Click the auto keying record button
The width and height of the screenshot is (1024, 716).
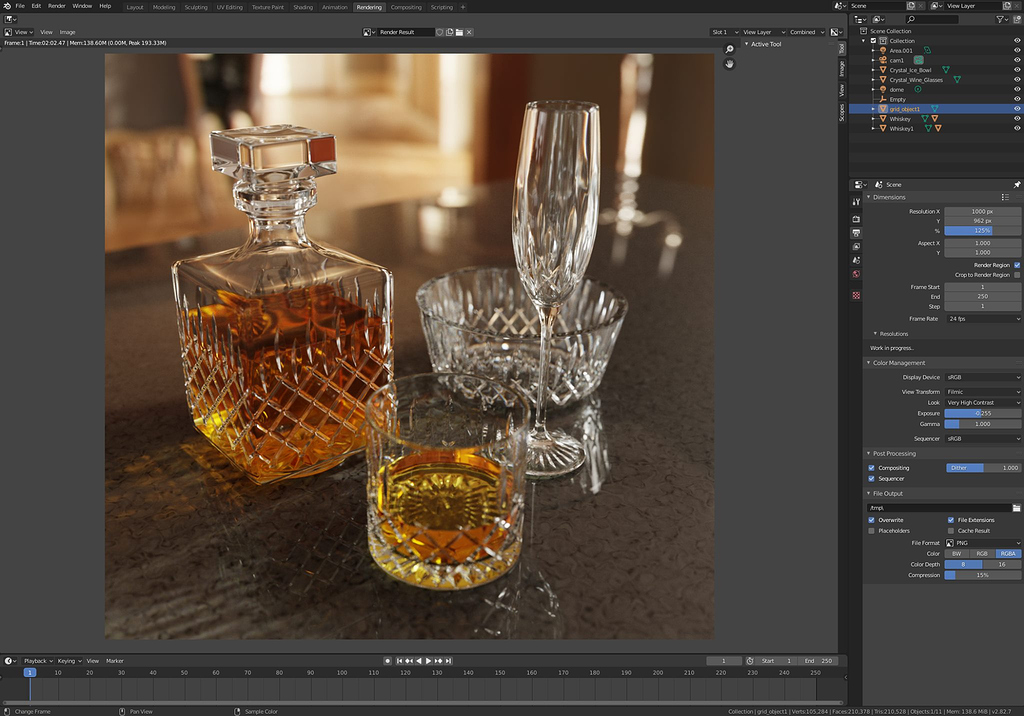click(x=388, y=661)
